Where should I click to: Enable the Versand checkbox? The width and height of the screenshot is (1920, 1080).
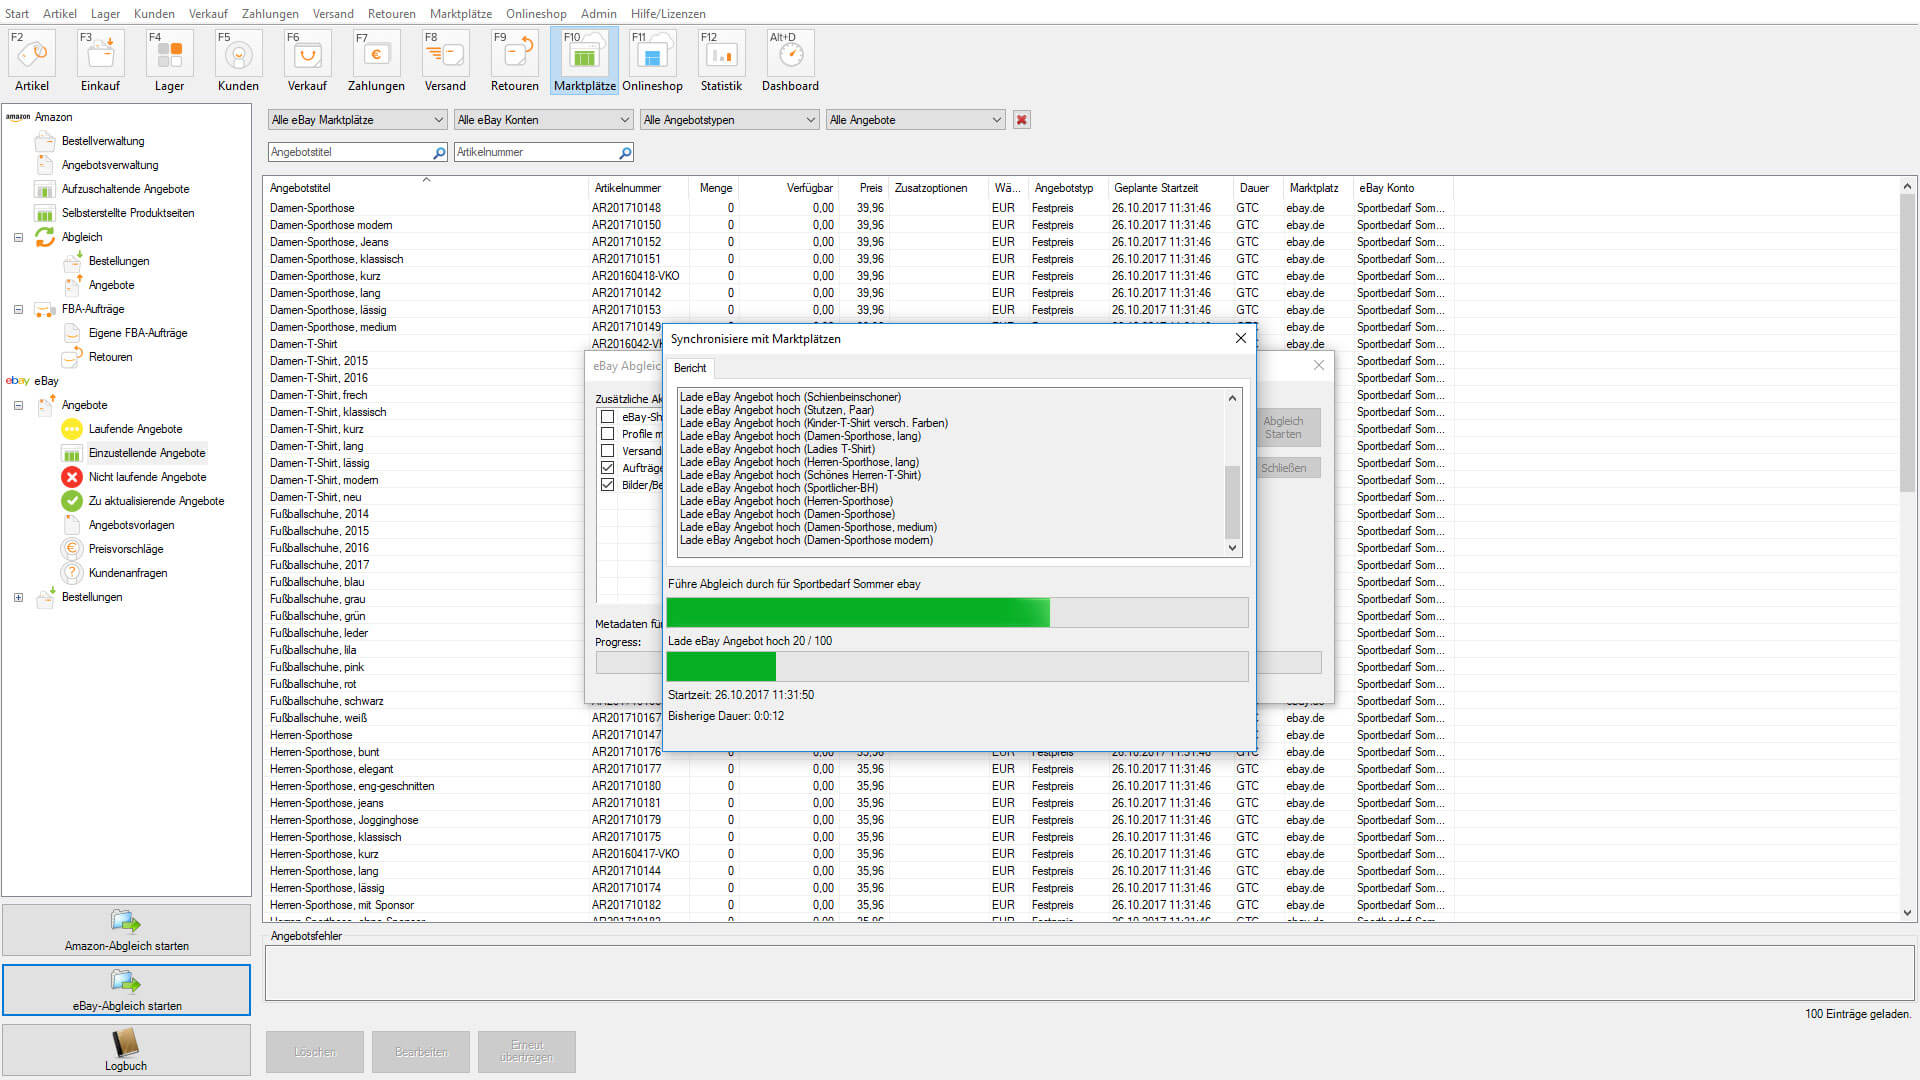pos(607,451)
